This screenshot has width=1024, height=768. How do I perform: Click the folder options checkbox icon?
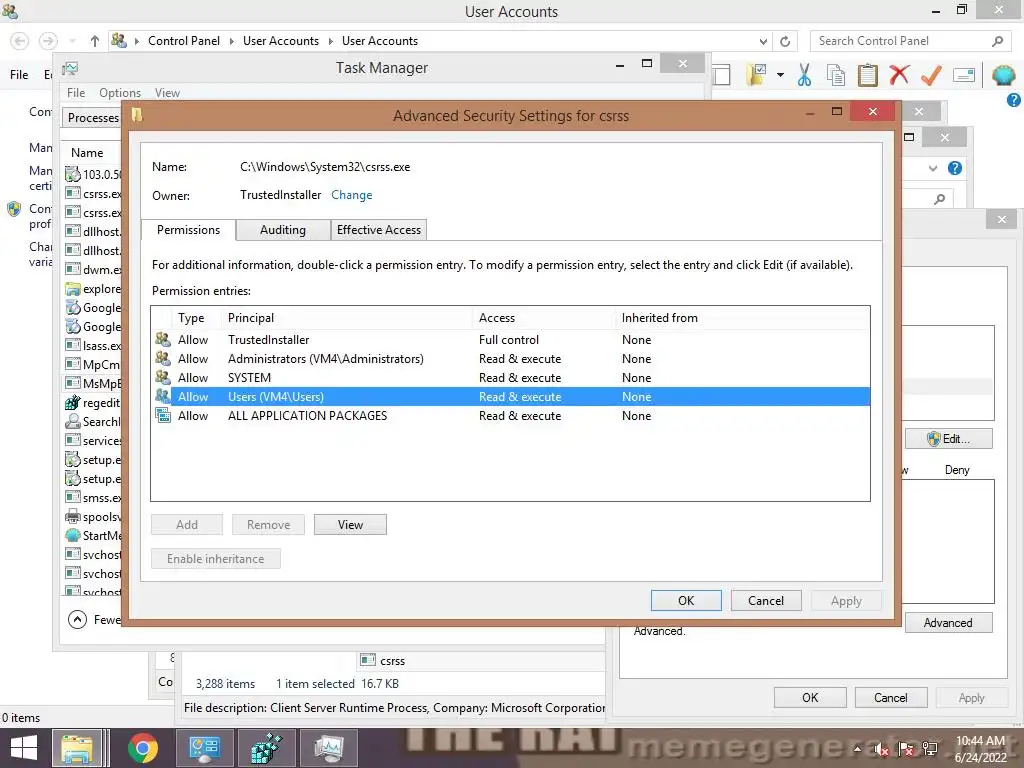[x=757, y=75]
